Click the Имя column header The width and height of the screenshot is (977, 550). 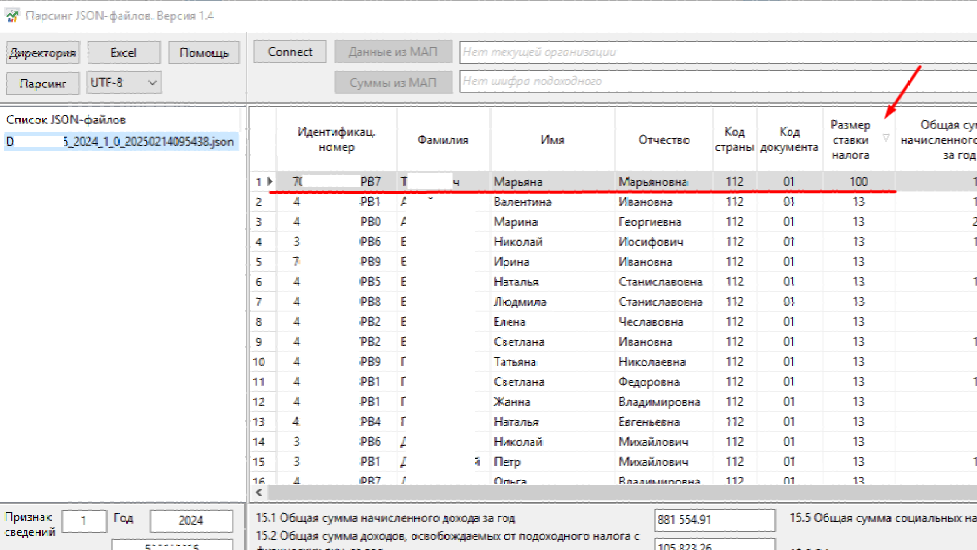[552, 140]
